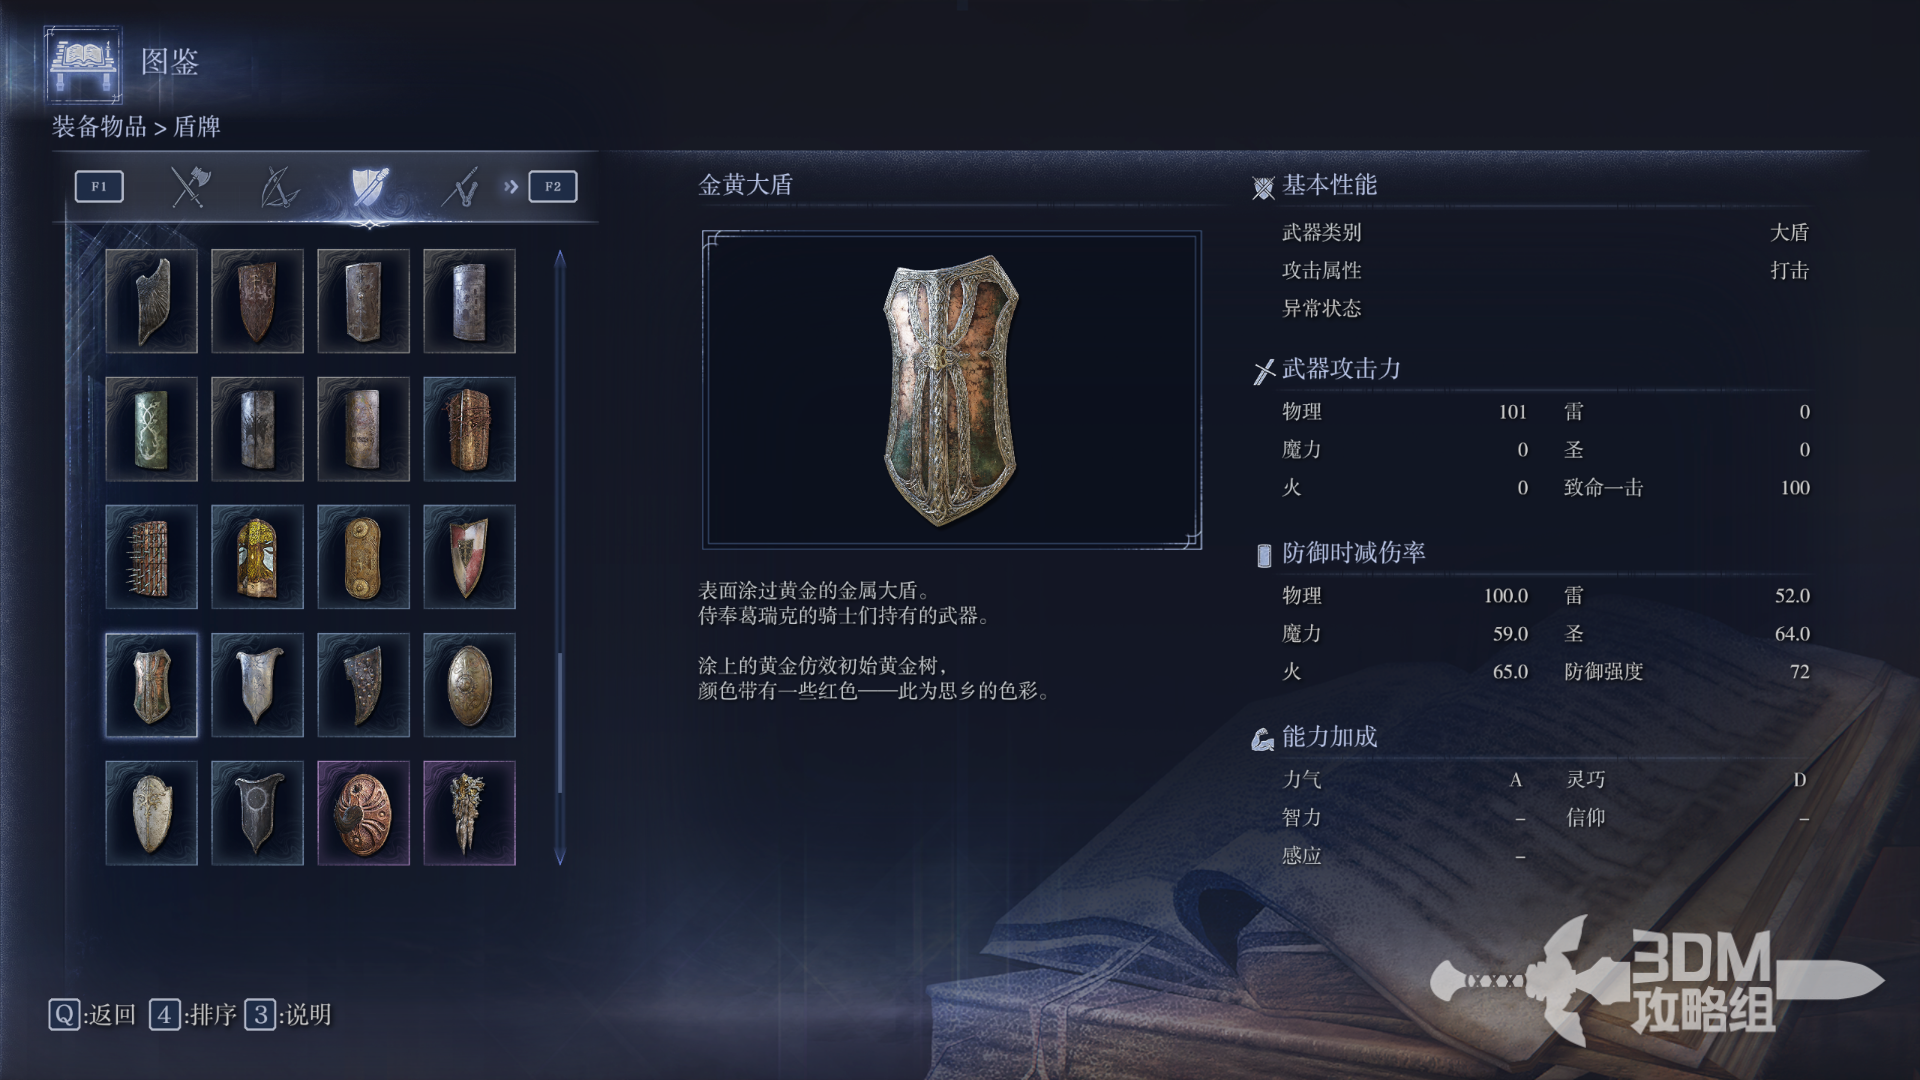Click the F2 next category button

[553, 186]
